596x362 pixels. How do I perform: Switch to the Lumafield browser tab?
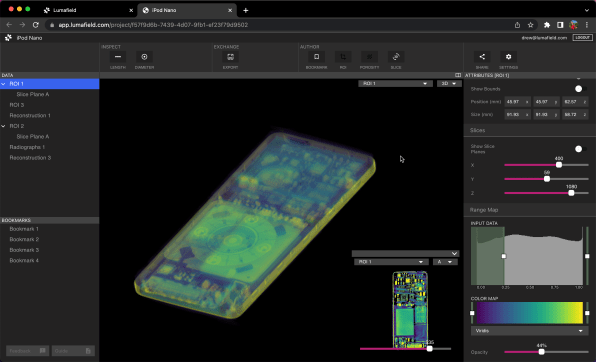click(88, 10)
